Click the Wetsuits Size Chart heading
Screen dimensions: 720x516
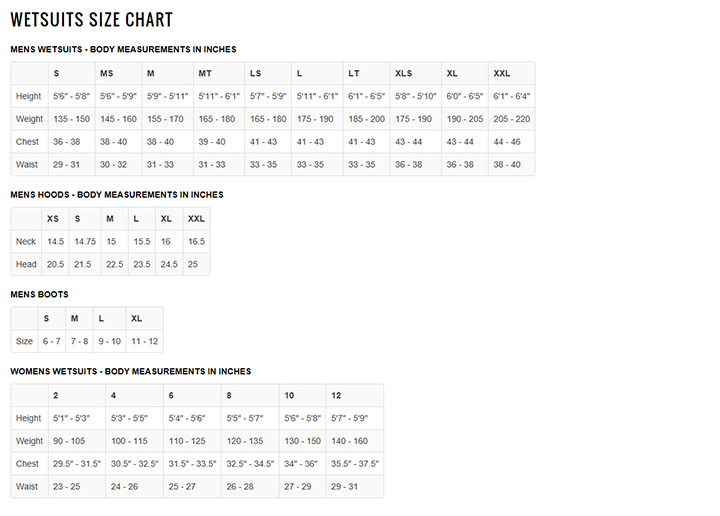(91, 20)
